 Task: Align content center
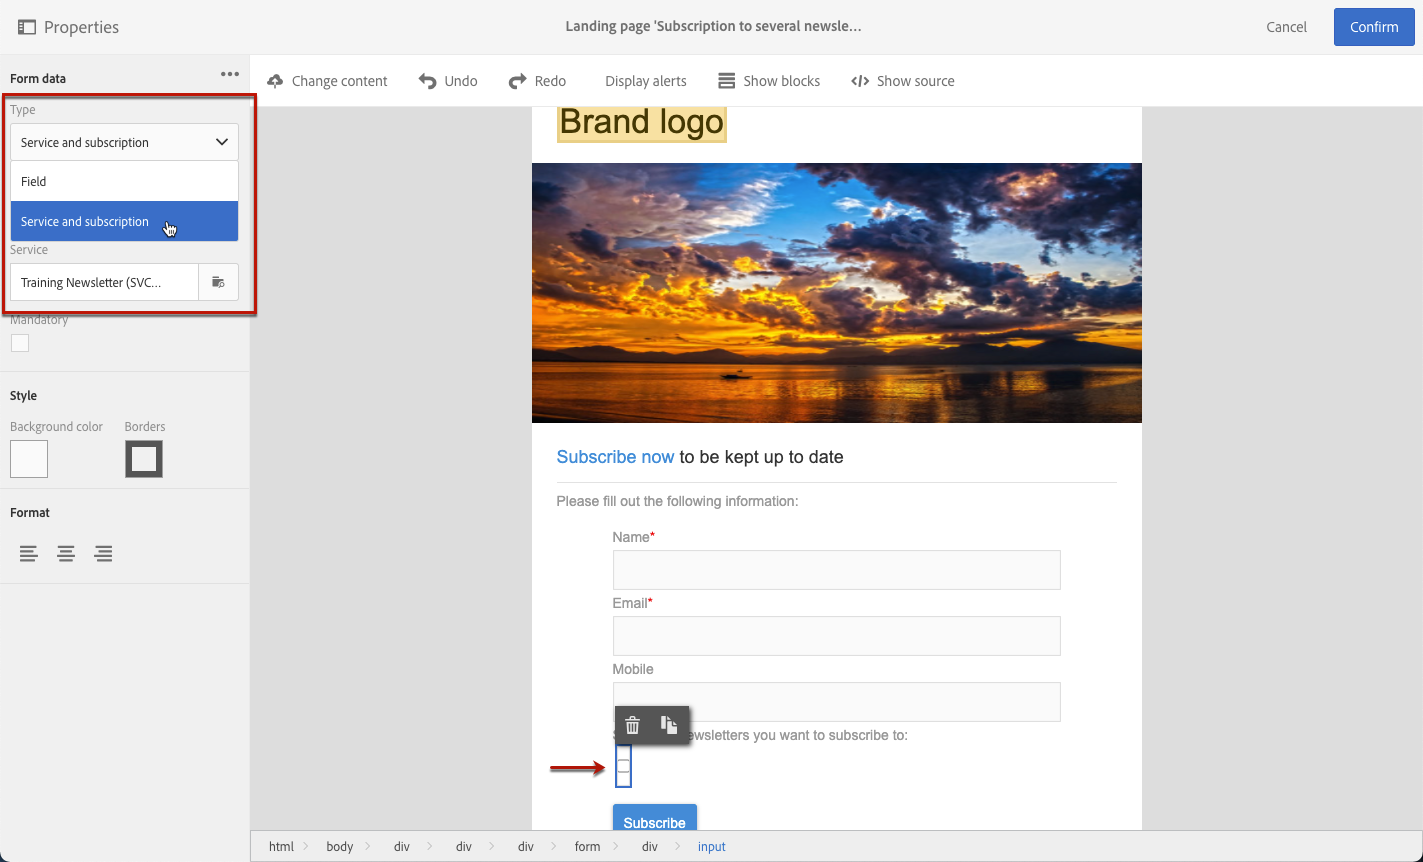(66, 553)
